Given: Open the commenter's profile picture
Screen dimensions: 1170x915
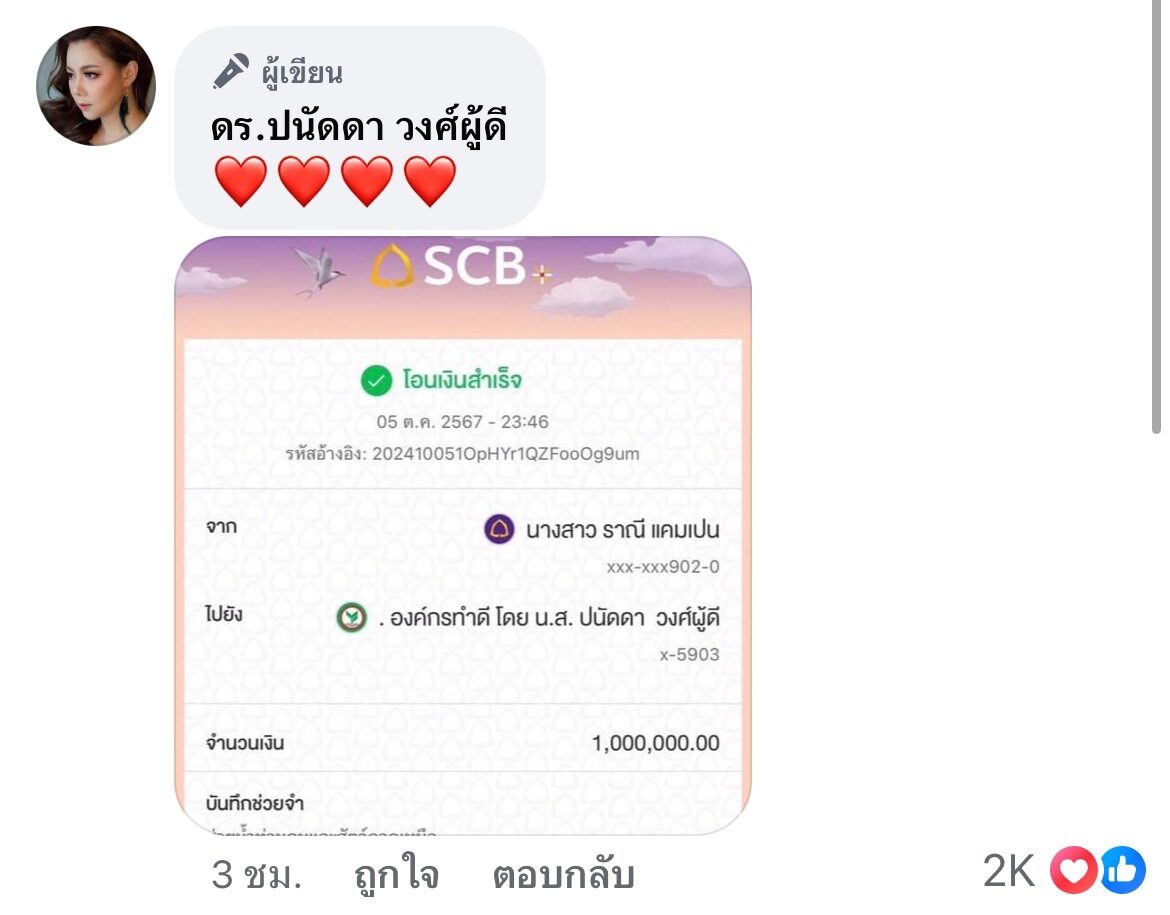Looking at the screenshot, I should 96,86.
